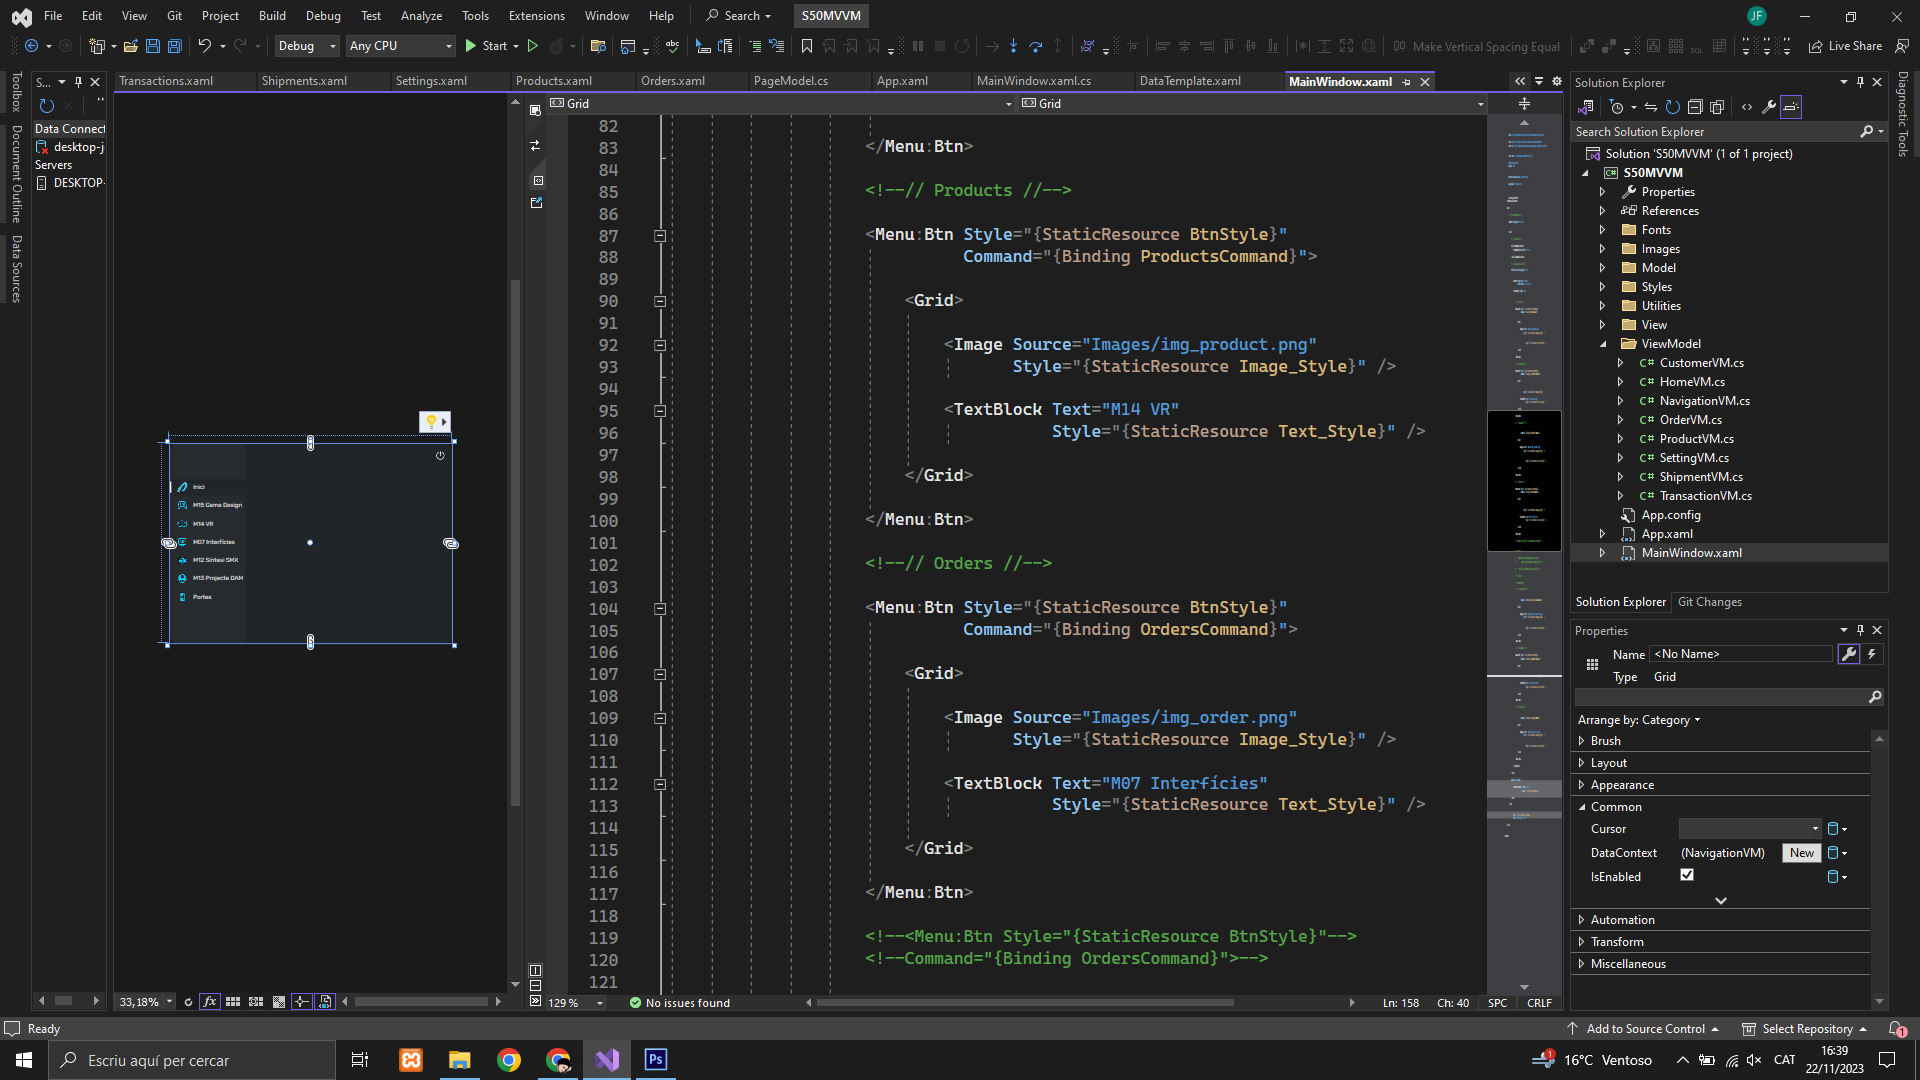This screenshot has height=1080, width=1920.
Task: Click the event handlers lightning bolt icon
Action: (1872, 654)
